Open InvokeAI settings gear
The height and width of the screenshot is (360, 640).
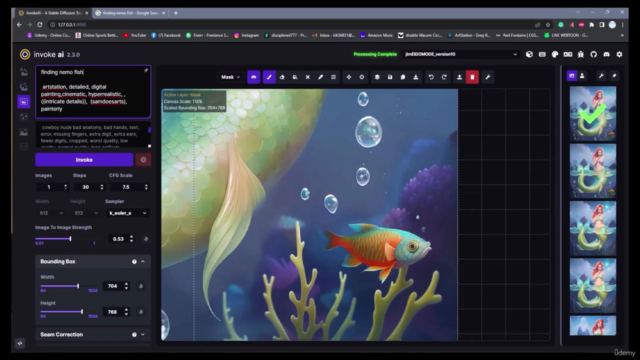(x=619, y=54)
